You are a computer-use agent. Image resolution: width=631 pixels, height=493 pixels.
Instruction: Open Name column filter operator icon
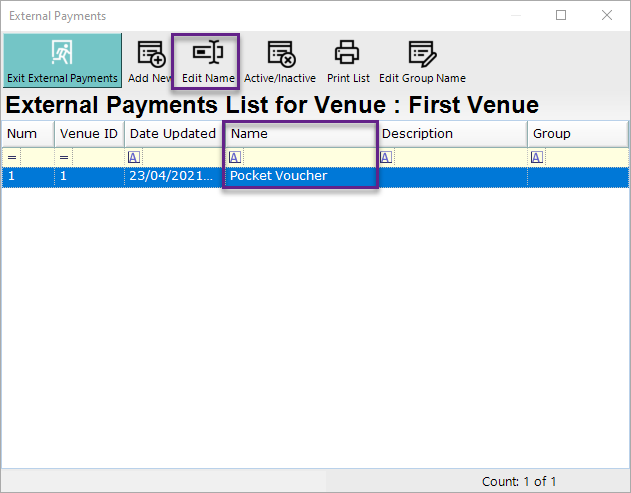click(235, 157)
